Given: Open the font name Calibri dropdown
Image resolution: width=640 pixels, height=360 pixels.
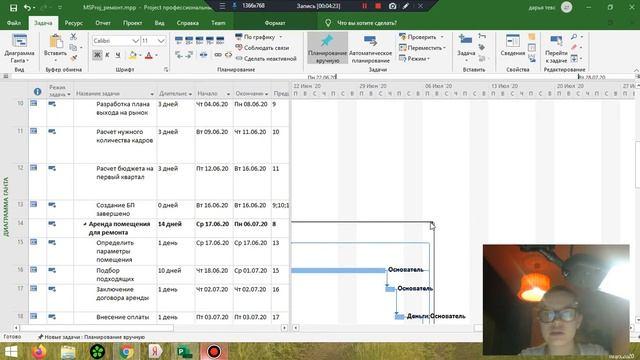Looking at the screenshot, I should coord(136,41).
